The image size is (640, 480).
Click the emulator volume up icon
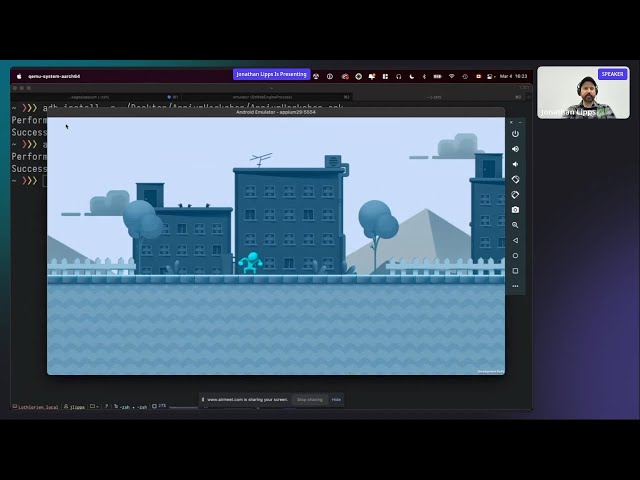[x=515, y=149]
